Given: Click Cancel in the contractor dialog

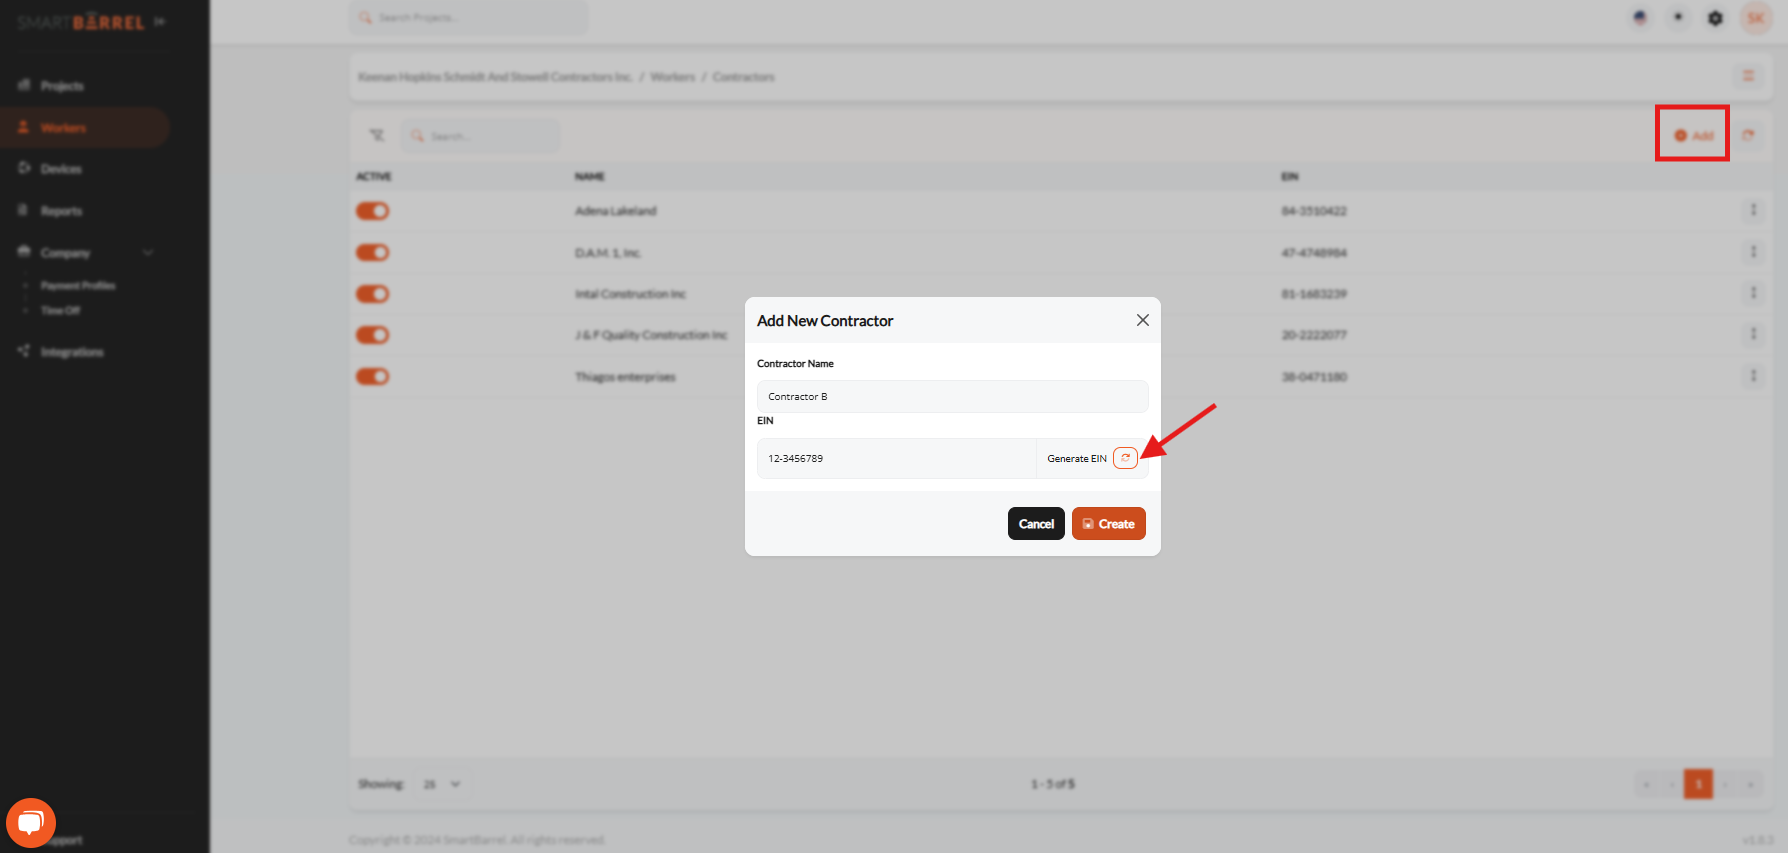Looking at the screenshot, I should tap(1035, 524).
